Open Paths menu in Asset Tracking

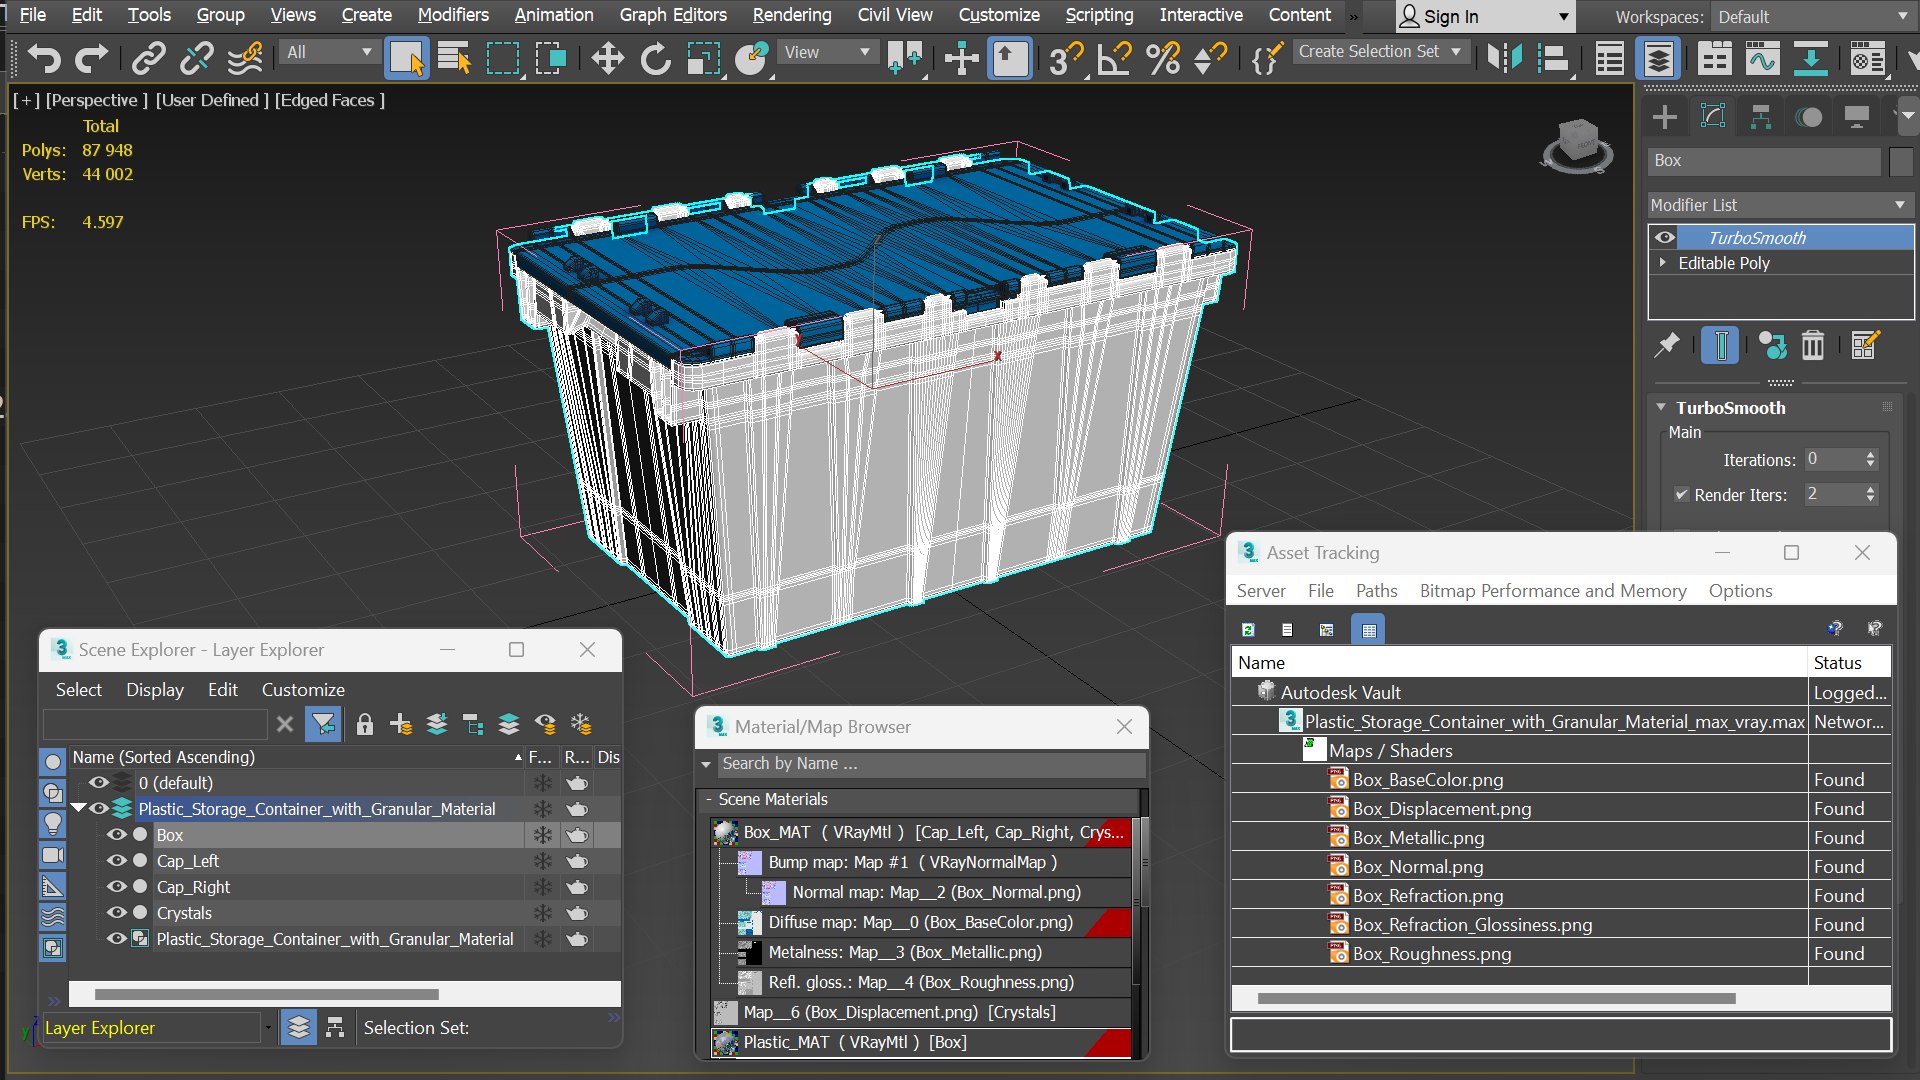click(1376, 591)
